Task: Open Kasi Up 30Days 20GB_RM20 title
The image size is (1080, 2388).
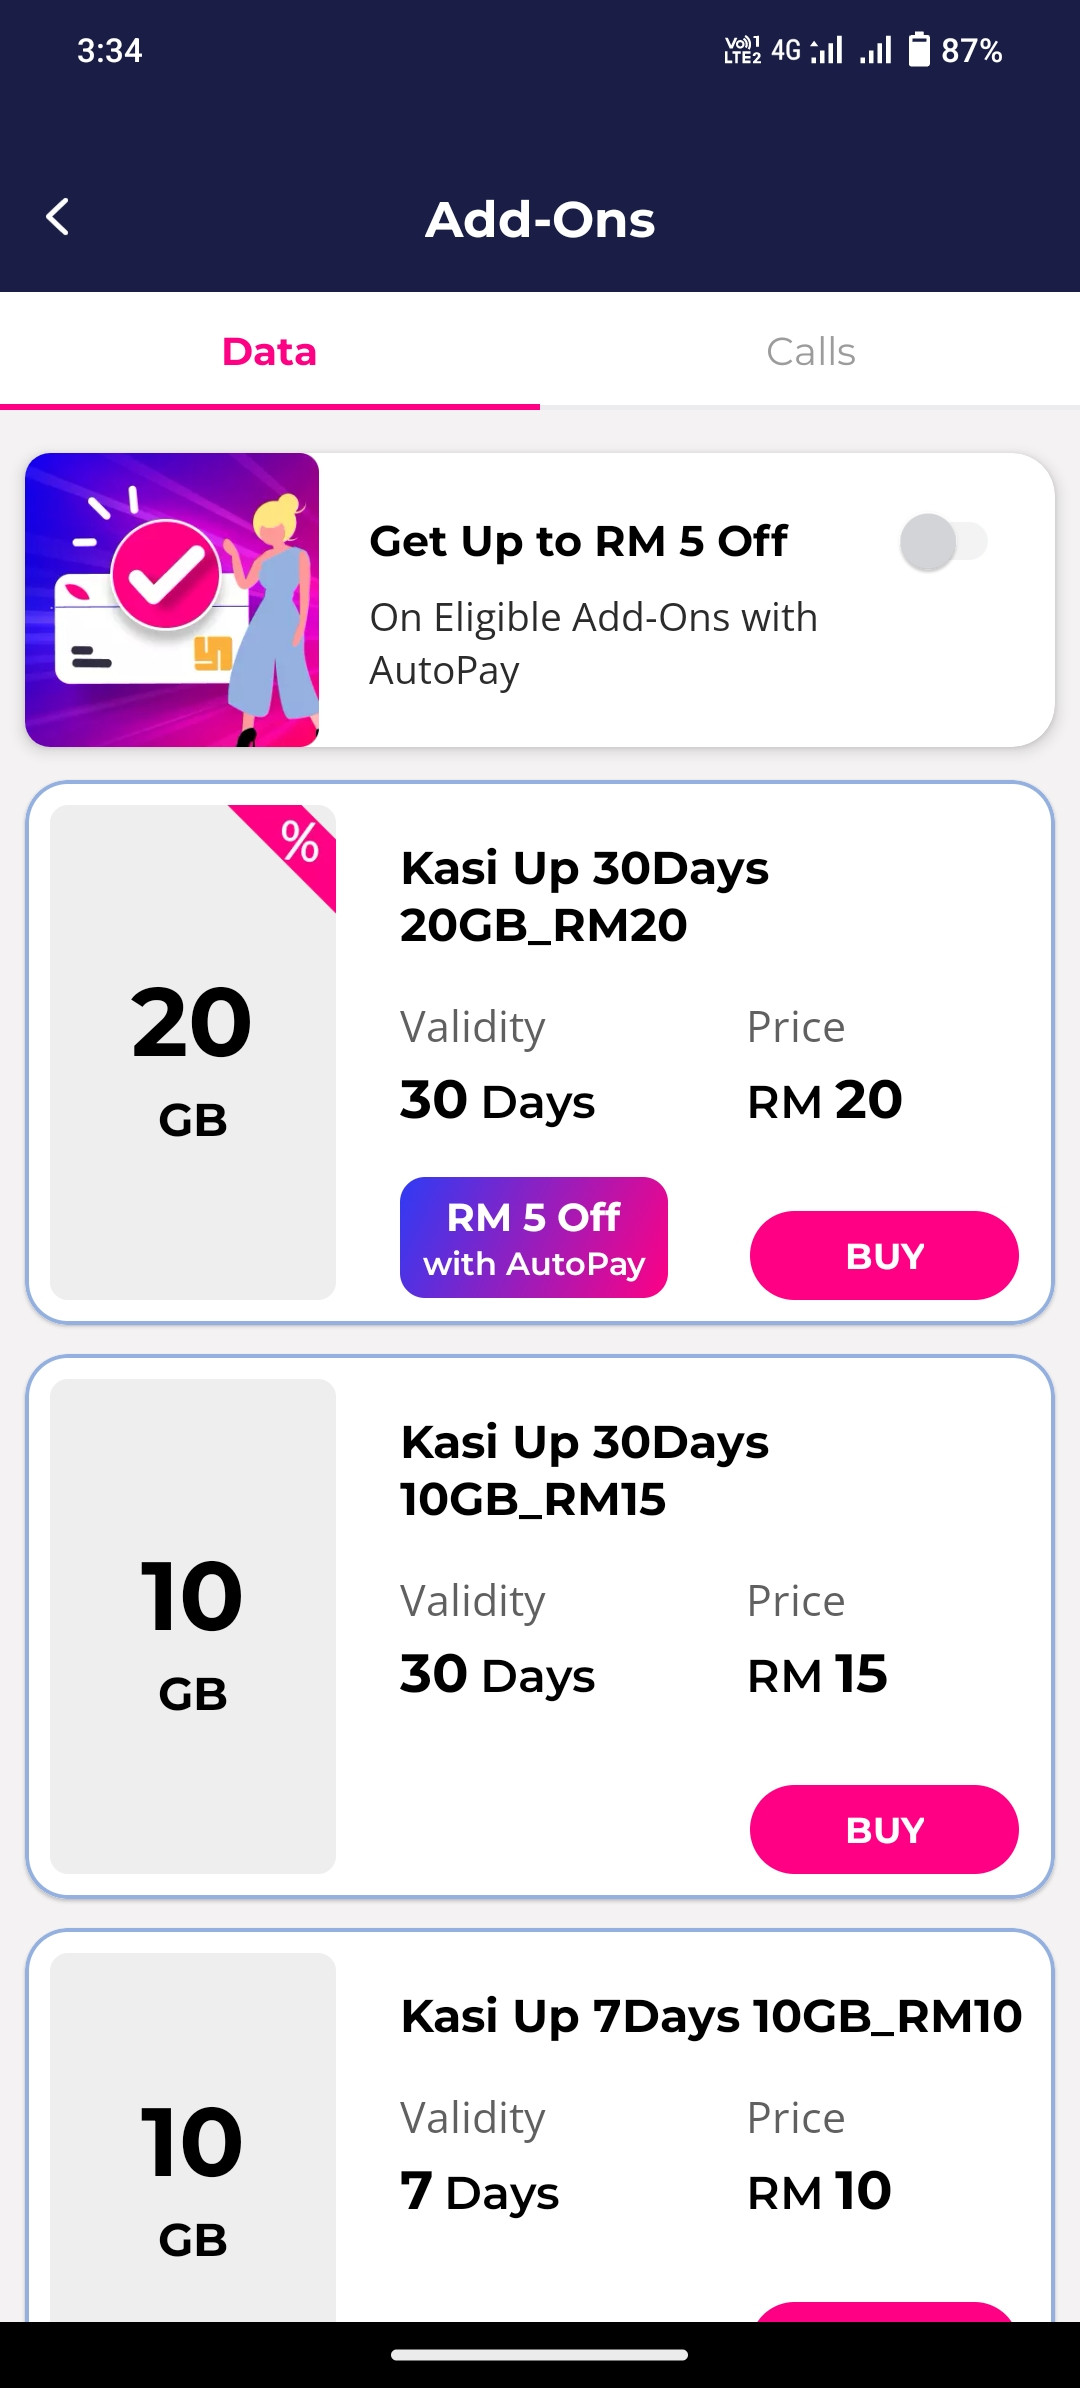Action: [x=585, y=896]
